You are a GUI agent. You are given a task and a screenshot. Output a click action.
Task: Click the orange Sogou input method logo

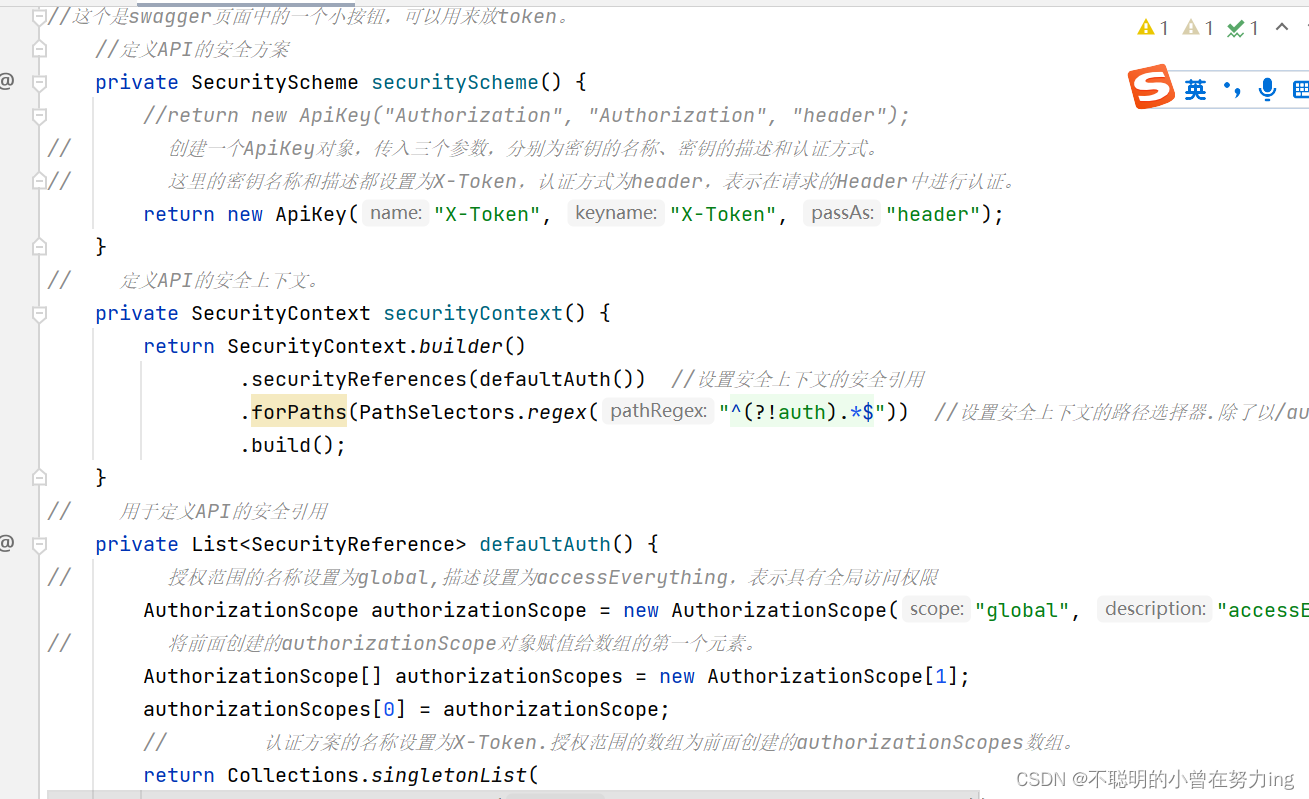click(1151, 88)
